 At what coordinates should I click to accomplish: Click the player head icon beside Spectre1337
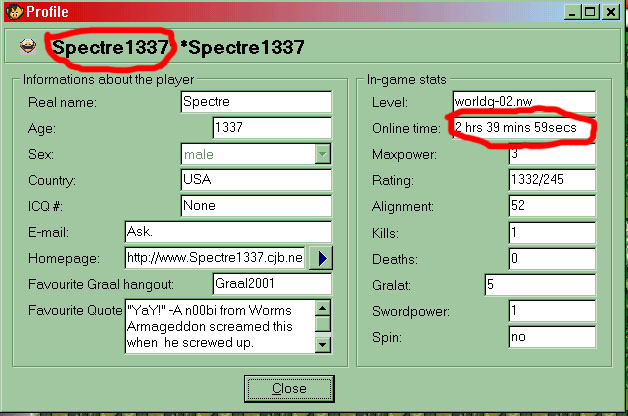pyautogui.click(x=31, y=47)
